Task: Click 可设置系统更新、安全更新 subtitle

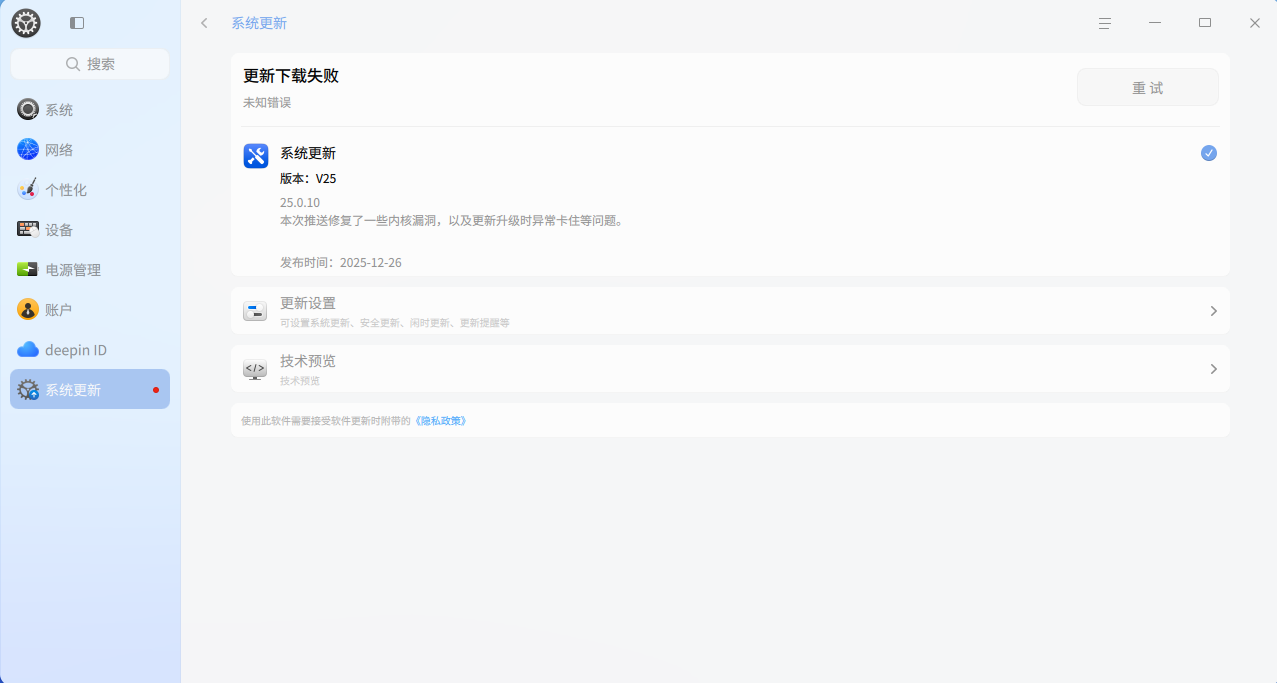Action: point(395,324)
